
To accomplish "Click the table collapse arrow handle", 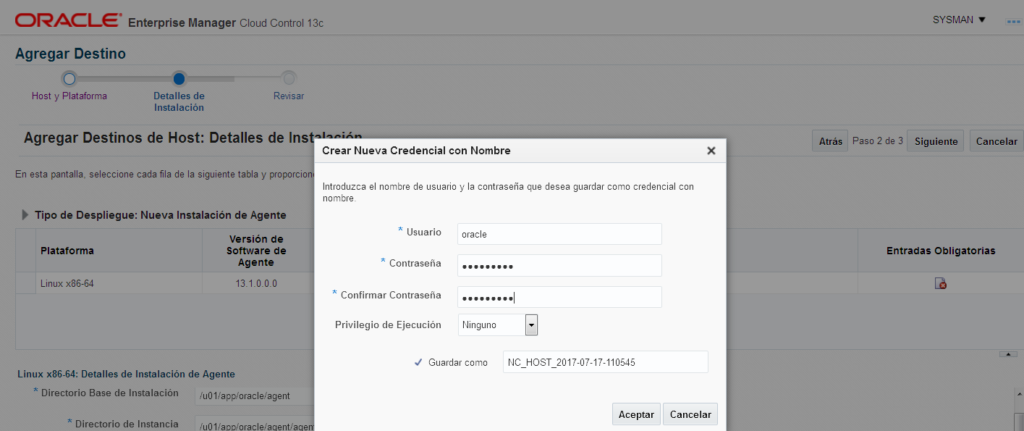I will tap(1008, 354).
